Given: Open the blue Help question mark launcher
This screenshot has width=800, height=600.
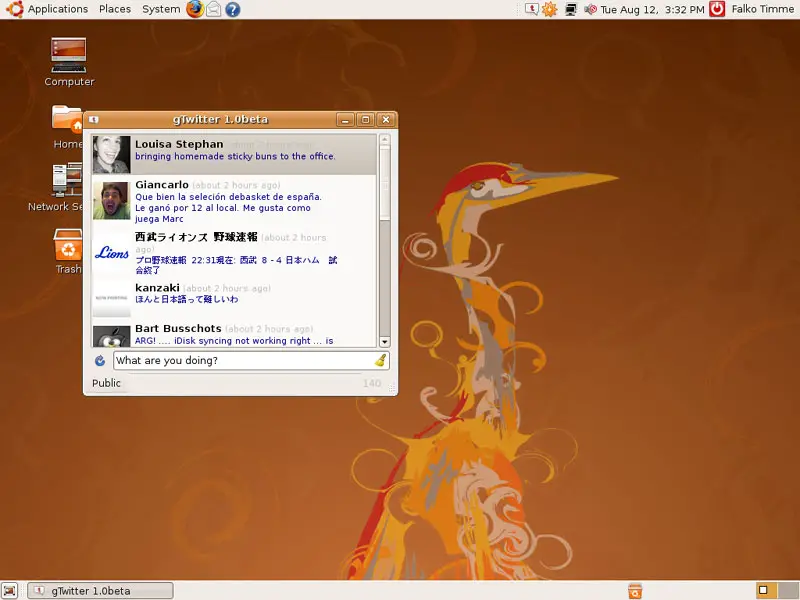Looking at the screenshot, I should tap(233, 9).
